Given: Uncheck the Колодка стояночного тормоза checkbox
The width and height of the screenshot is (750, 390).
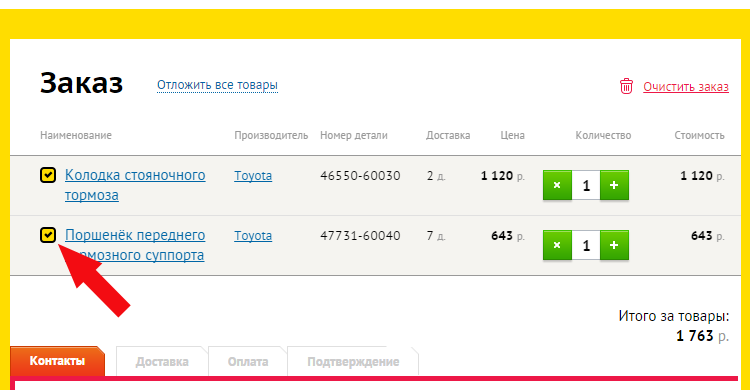Looking at the screenshot, I should [48, 175].
